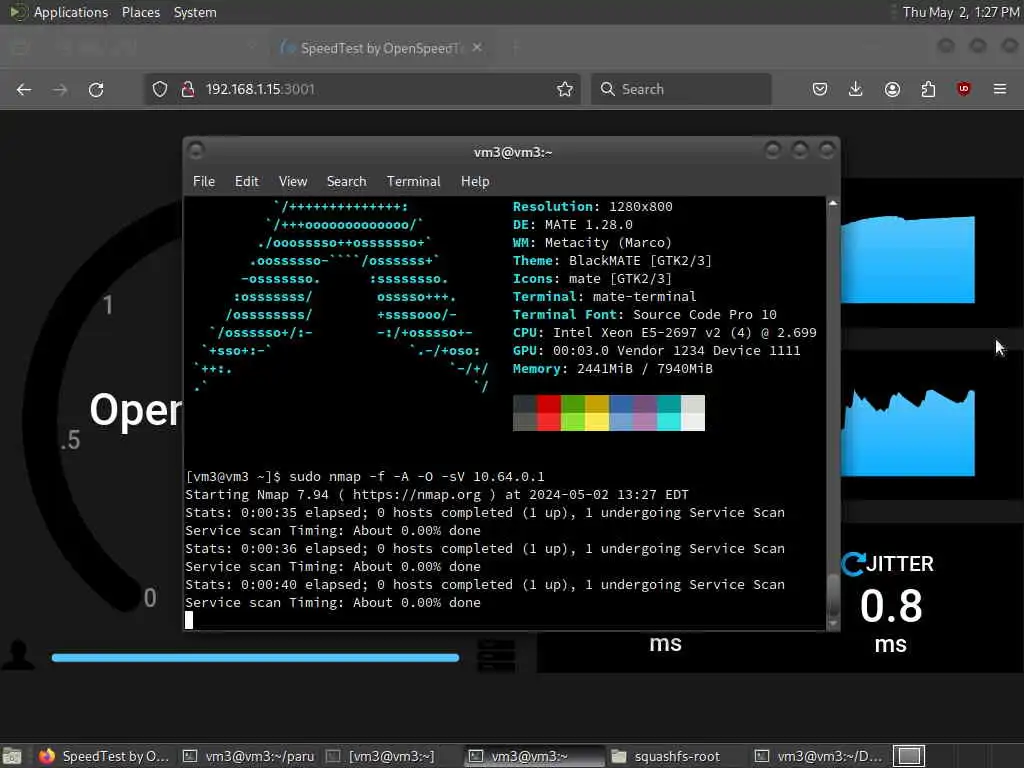
Task: Switch to SpeedTest Firefox taskbar entry
Action: tap(104, 756)
